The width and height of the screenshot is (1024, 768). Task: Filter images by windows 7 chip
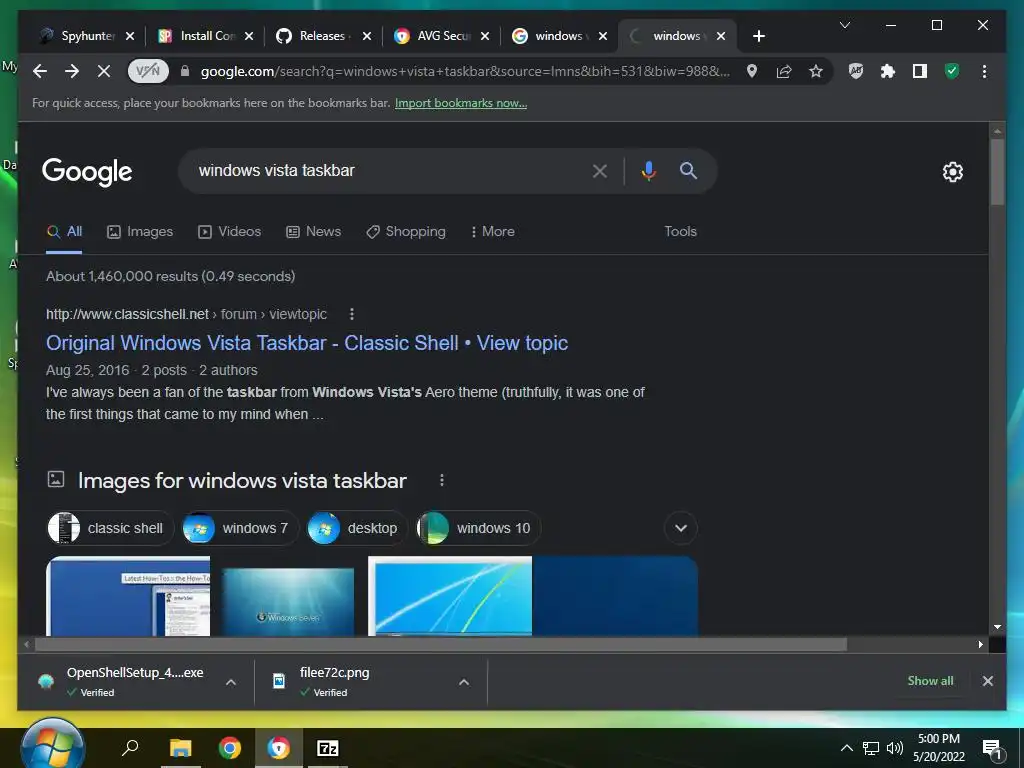[240, 528]
